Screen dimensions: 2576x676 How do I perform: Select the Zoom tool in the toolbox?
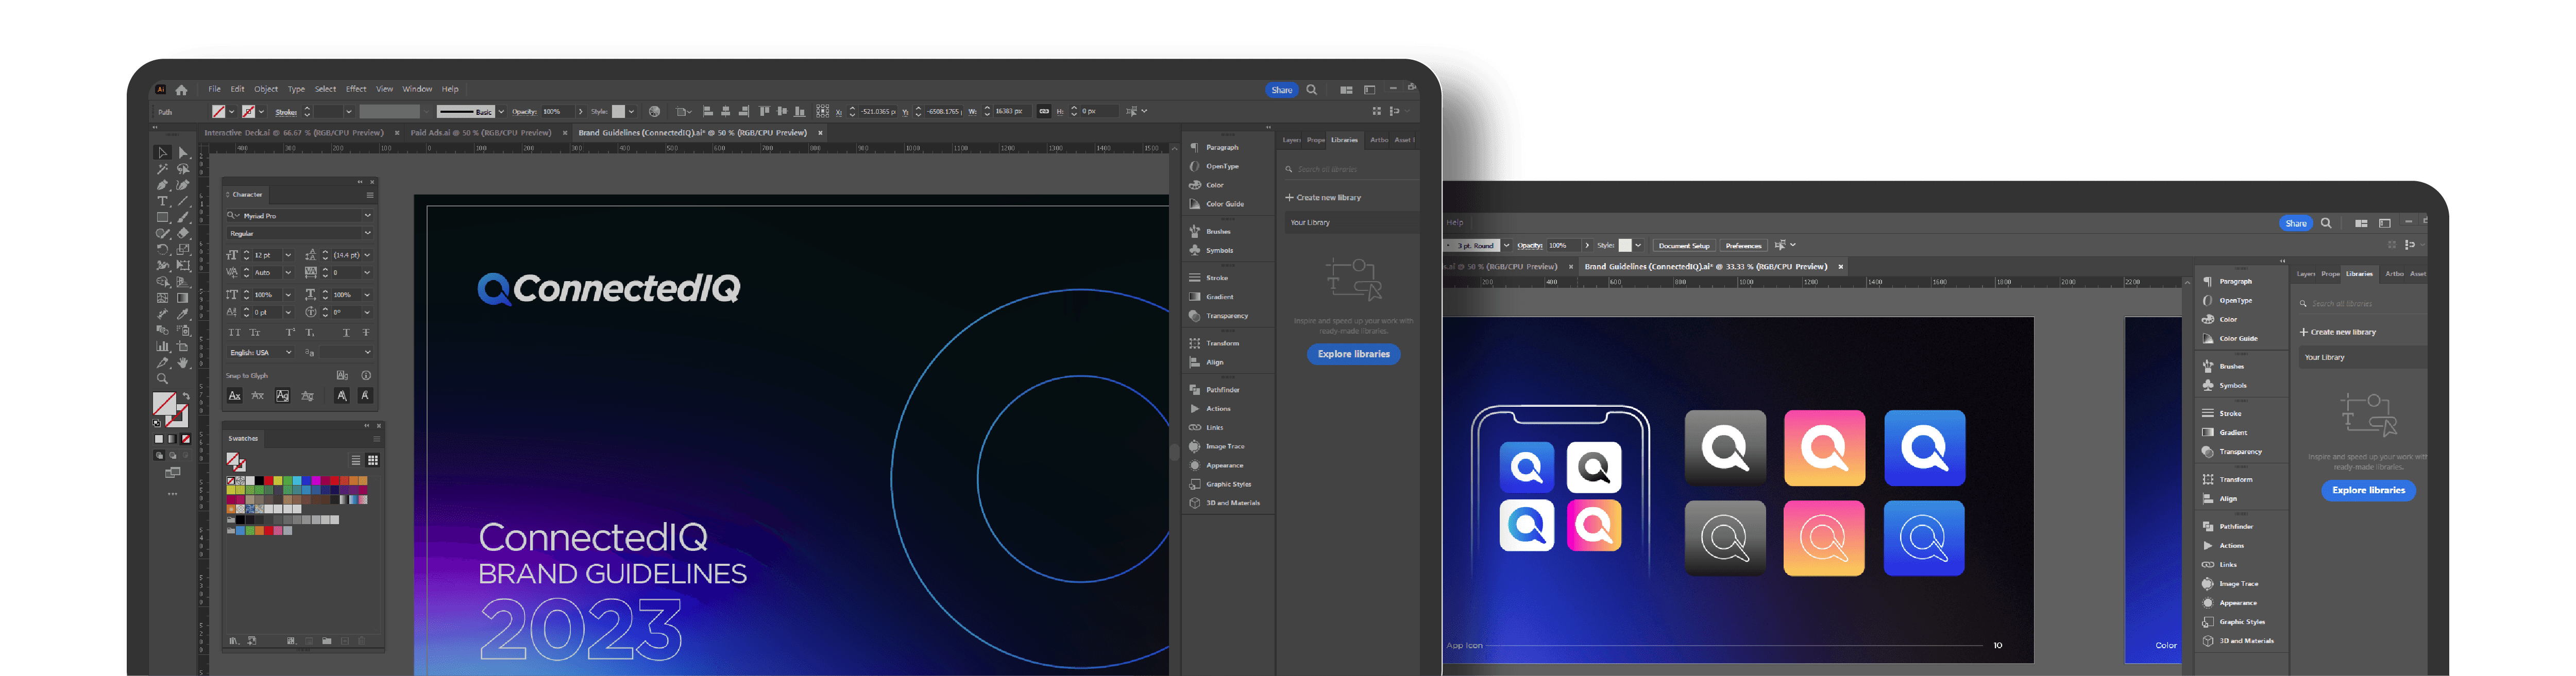coord(162,379)
